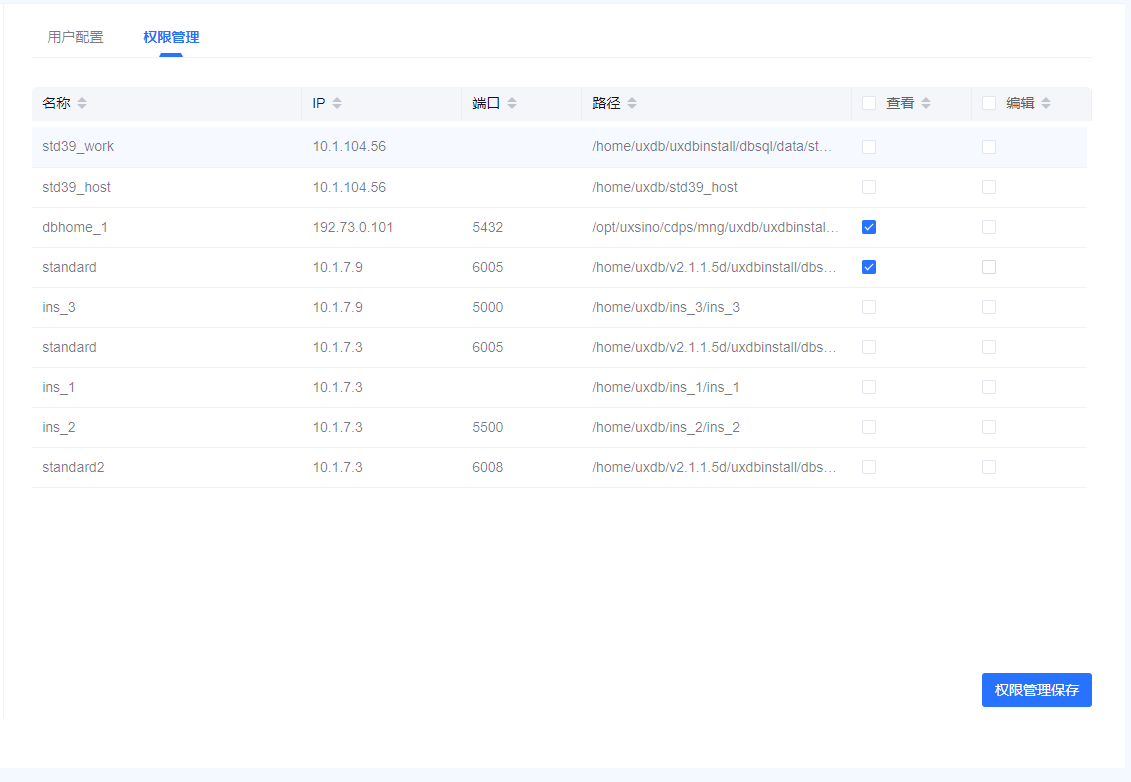Click the truncated path of std39_work

point(711,147)
